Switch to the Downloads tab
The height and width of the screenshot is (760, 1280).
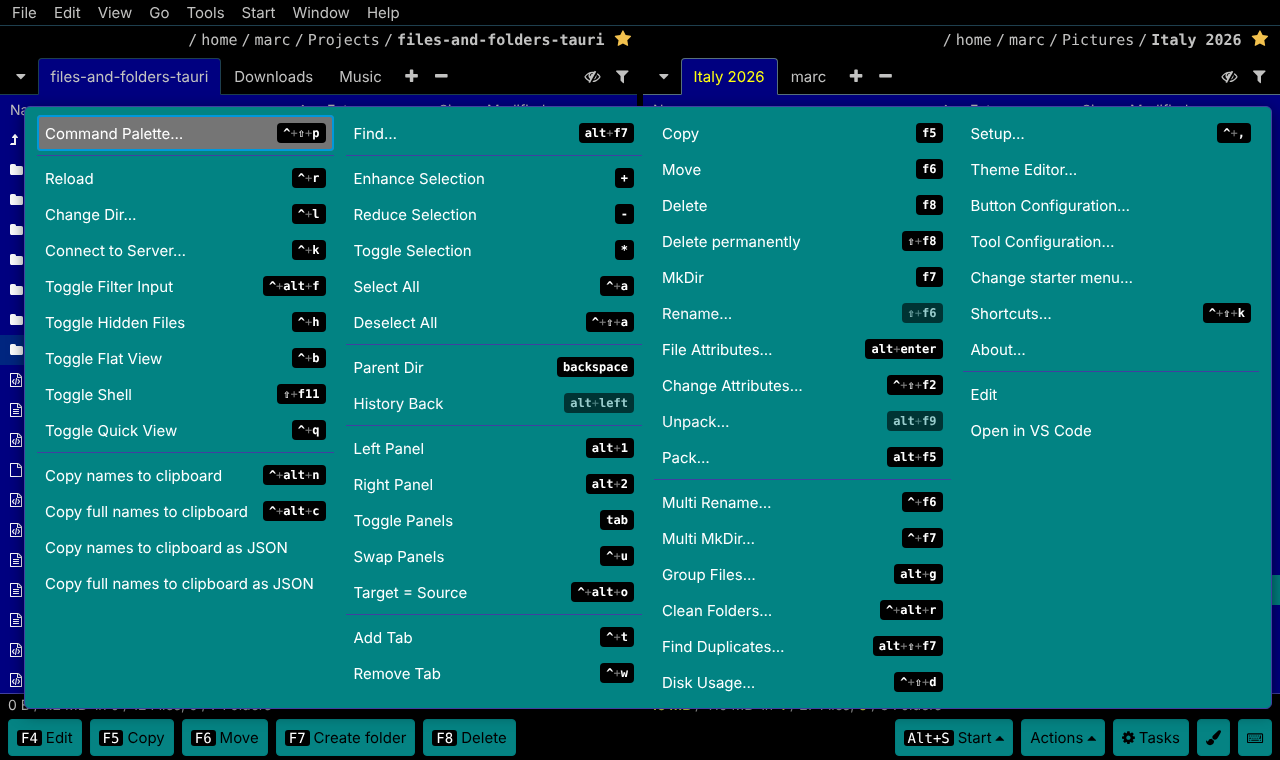pos(273,77)
